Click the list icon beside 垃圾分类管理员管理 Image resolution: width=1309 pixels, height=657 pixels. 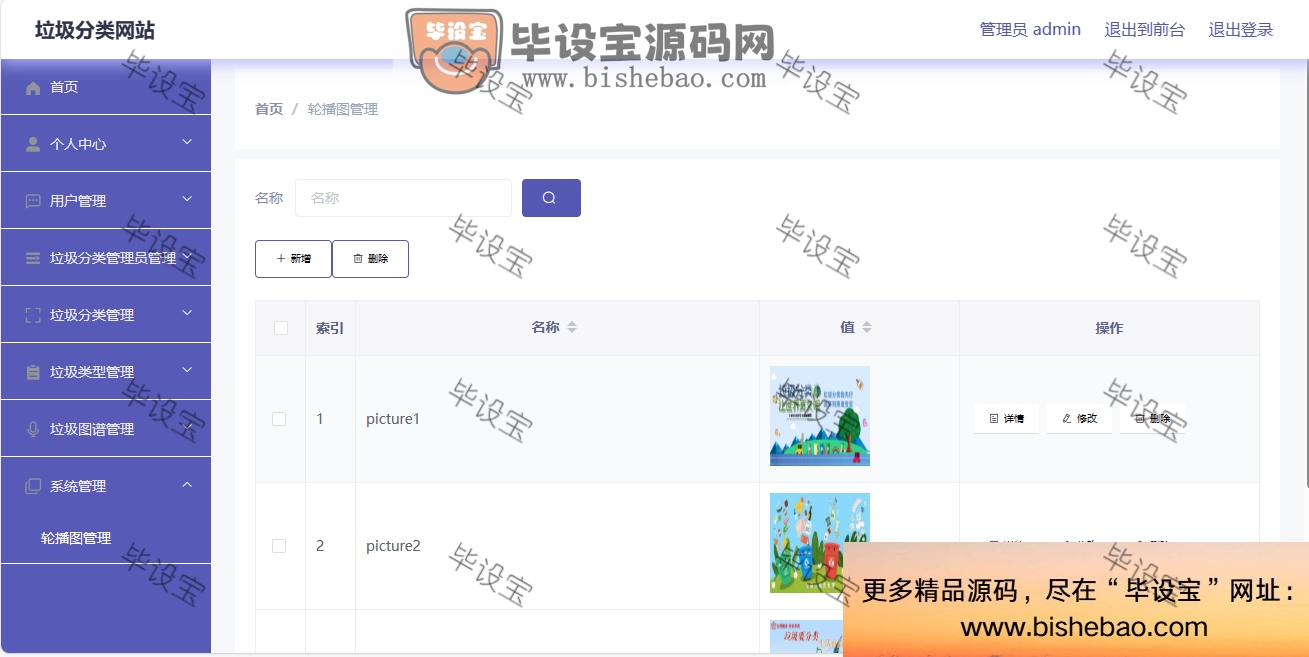coord(33,258)
